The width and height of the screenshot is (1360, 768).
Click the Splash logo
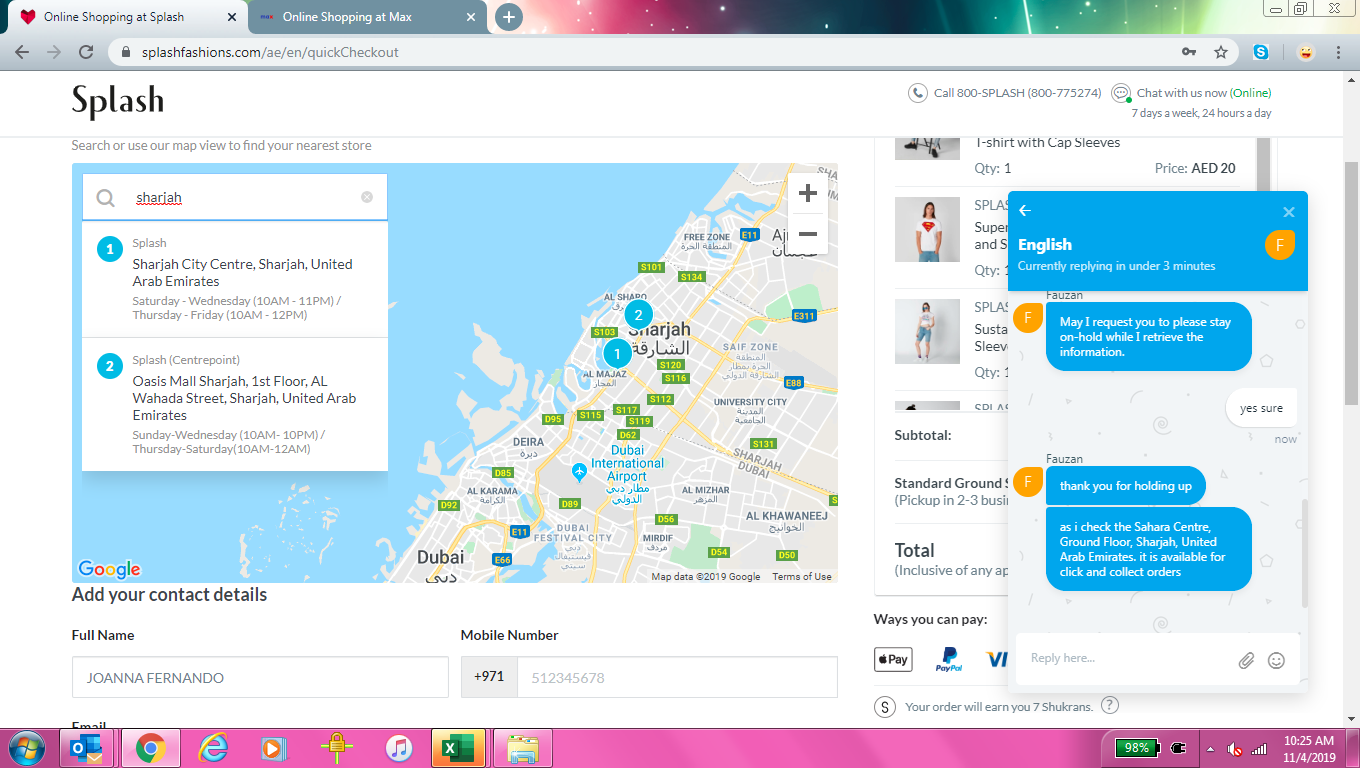click(118, 101)
